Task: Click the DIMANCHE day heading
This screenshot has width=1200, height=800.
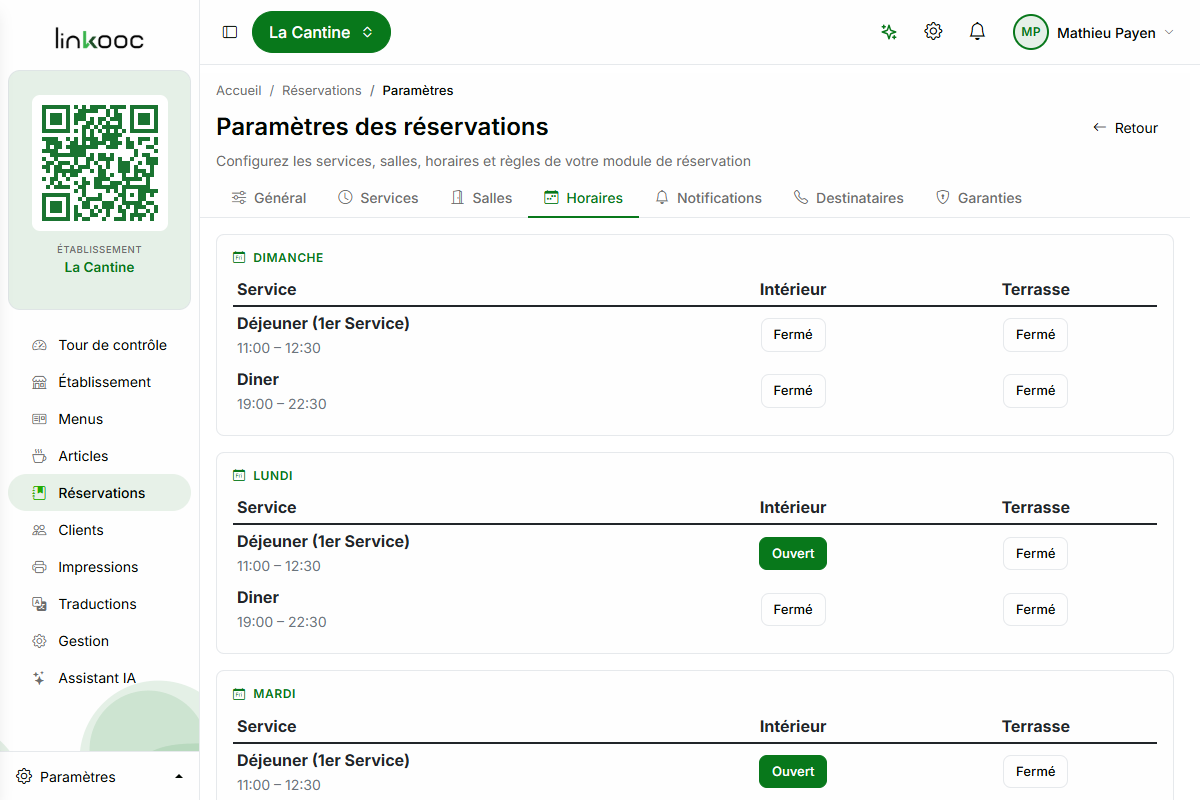Action: 288,257
